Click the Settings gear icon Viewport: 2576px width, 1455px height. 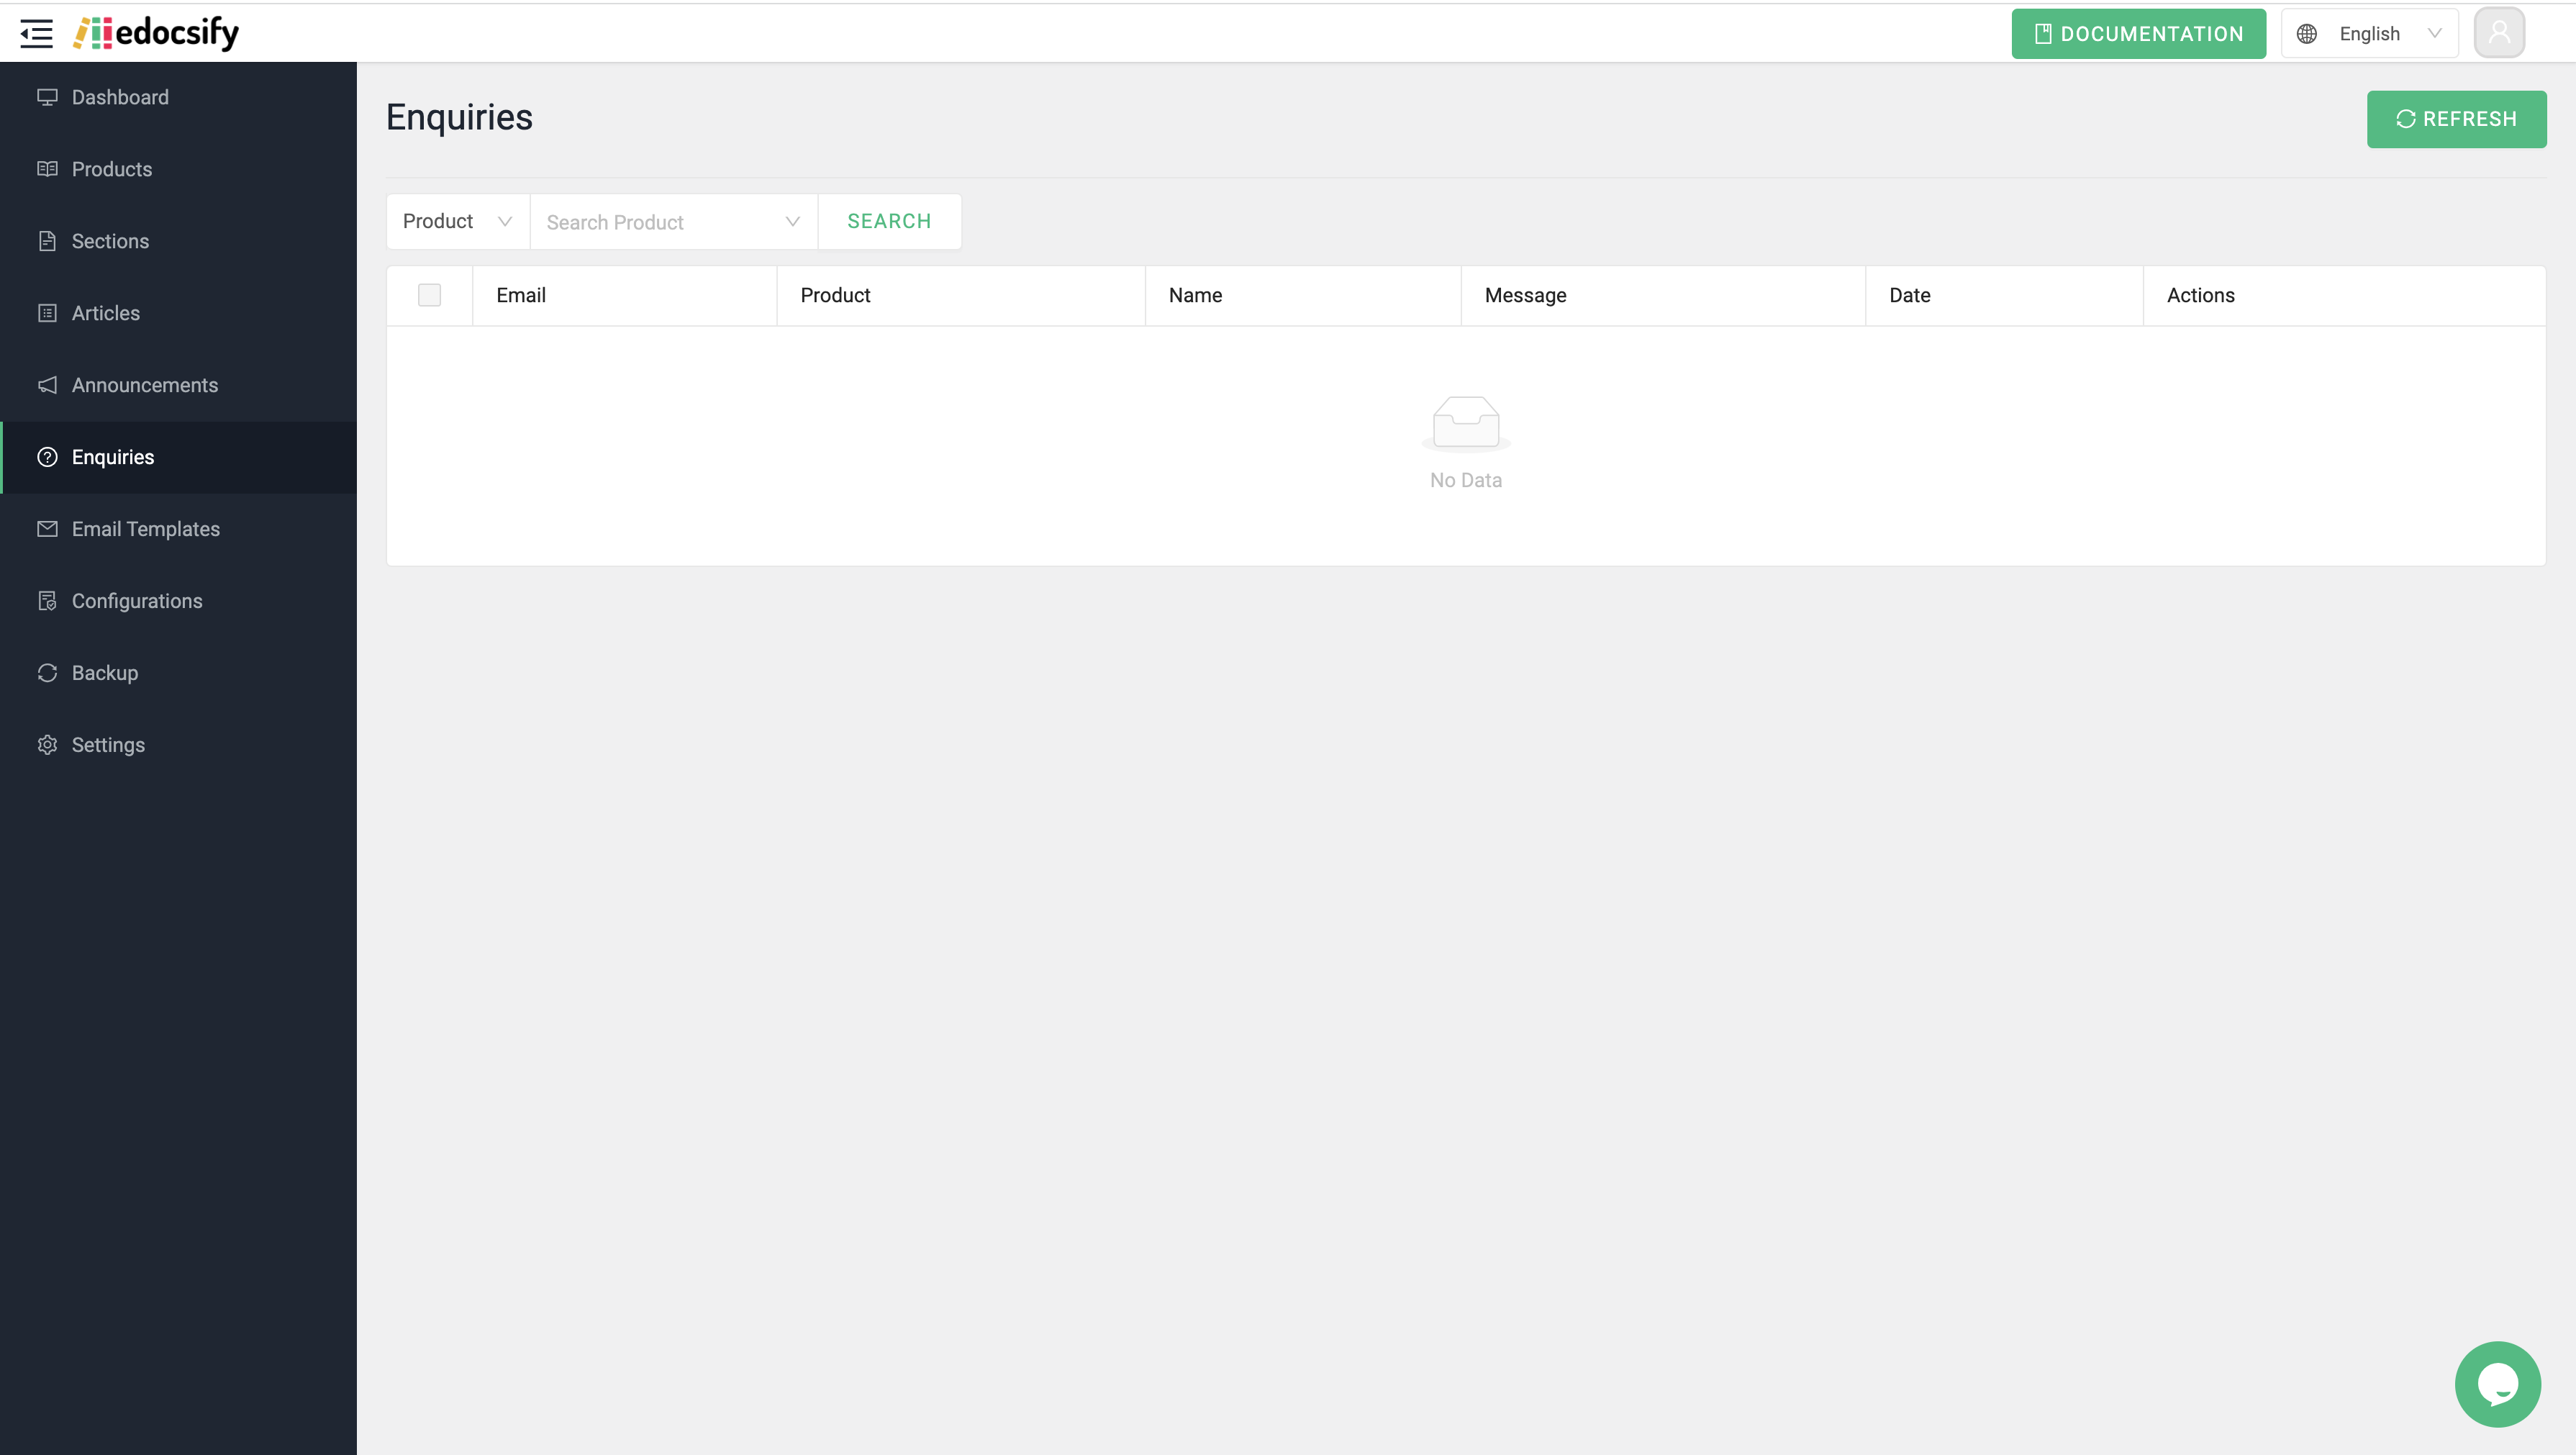[x=47, y=745]
